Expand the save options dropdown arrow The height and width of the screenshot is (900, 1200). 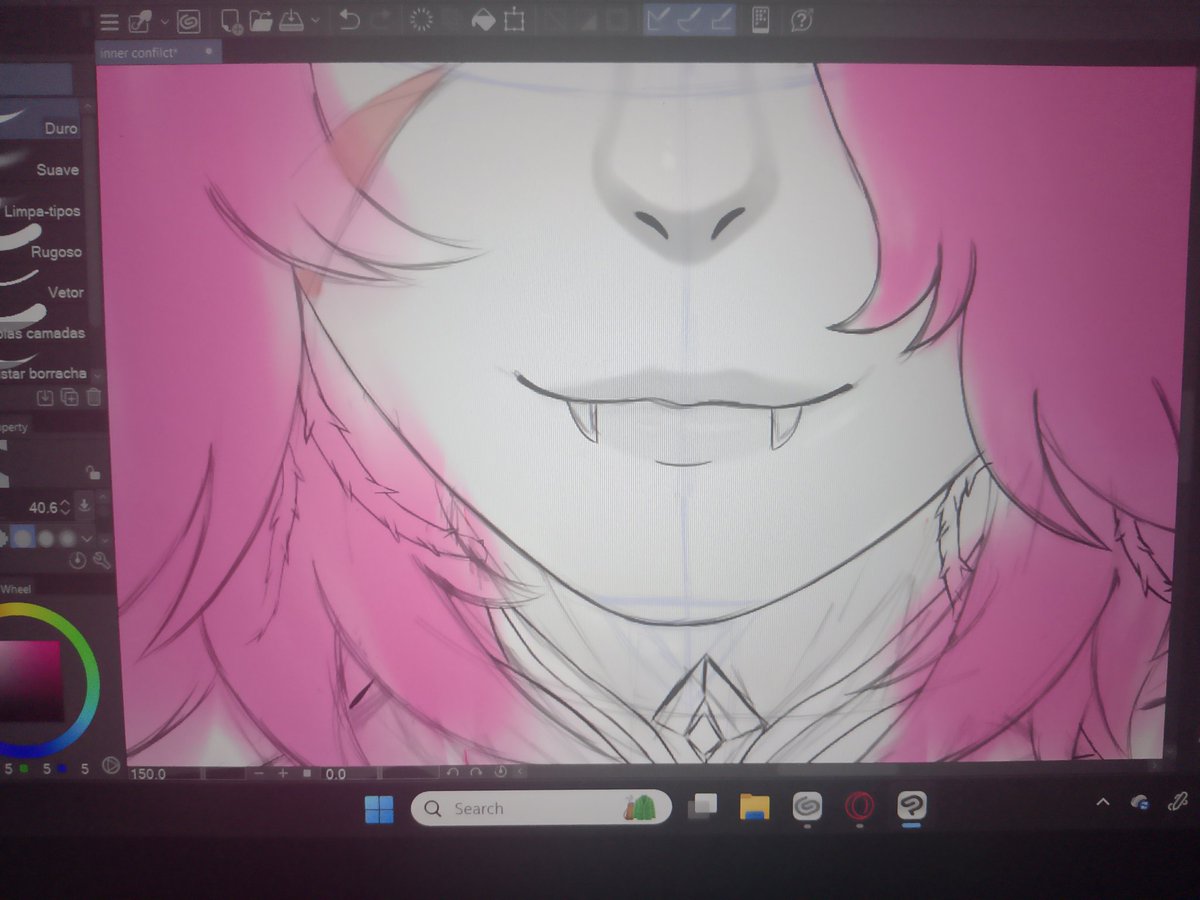click(316, 20)
